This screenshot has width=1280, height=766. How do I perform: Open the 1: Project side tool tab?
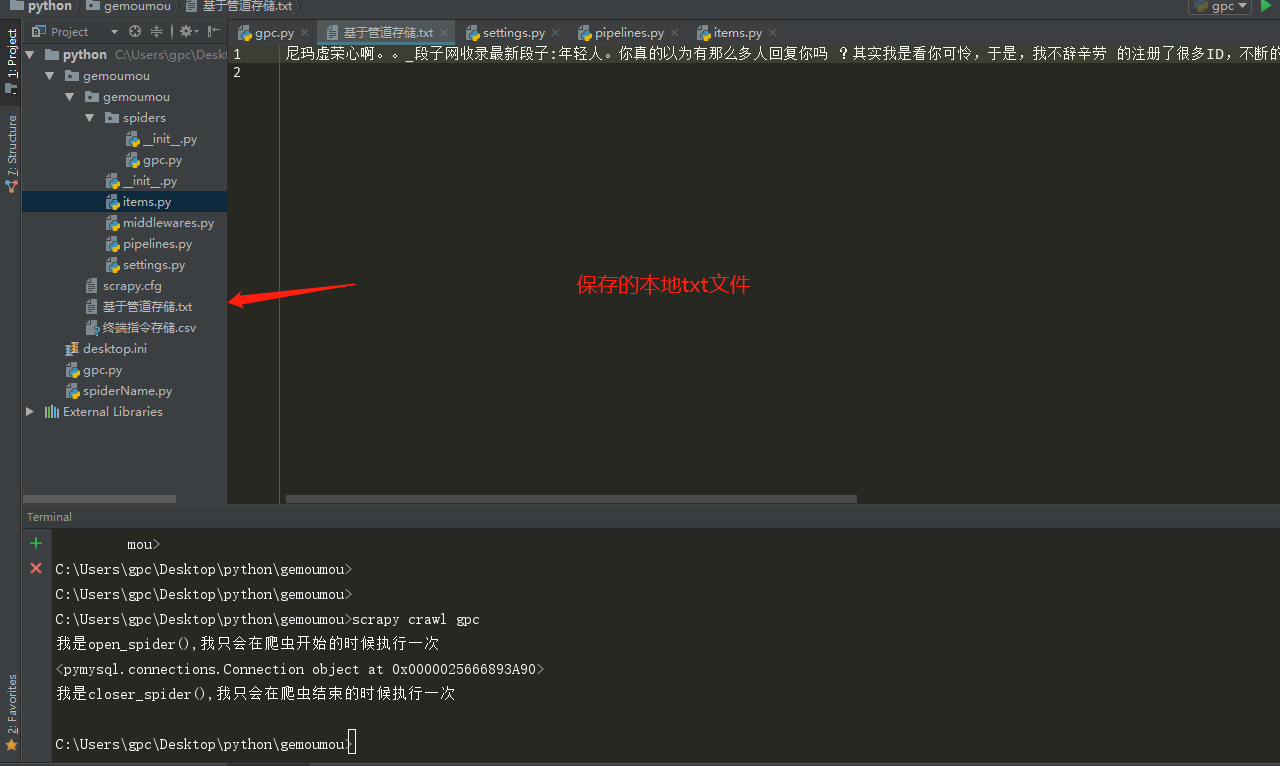(x=11, y=60)
